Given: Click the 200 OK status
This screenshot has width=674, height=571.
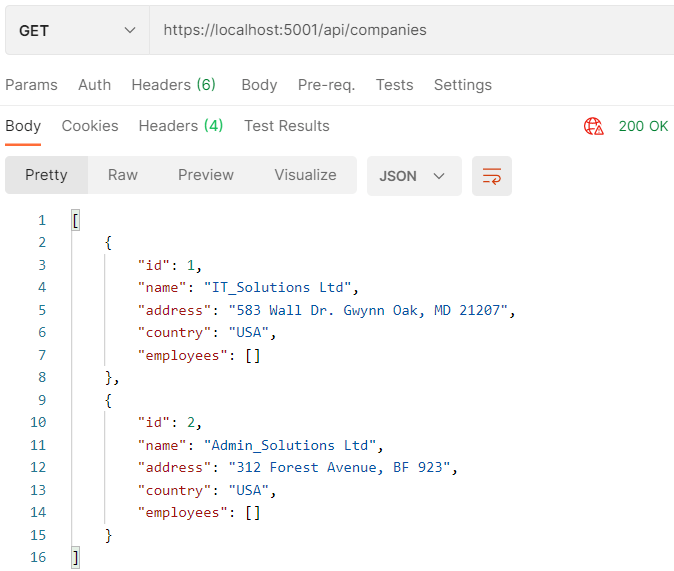Looking at the screenshot, I should pyautogui.click(x=643, y=126).
